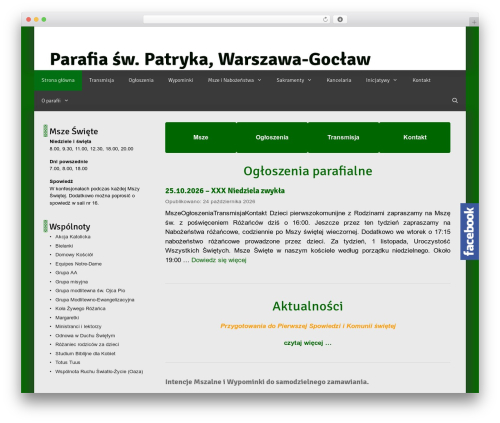Open Wspólnota Ruchu Światło-Życie (Oaza) link
This screenshot has width=500, height=423.
[99, 371]
